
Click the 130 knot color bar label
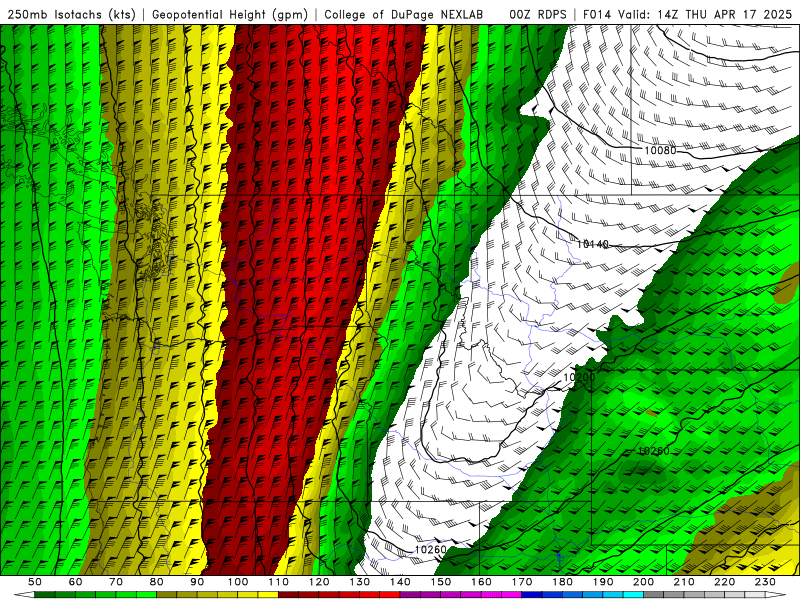click(x=359, y=582)
